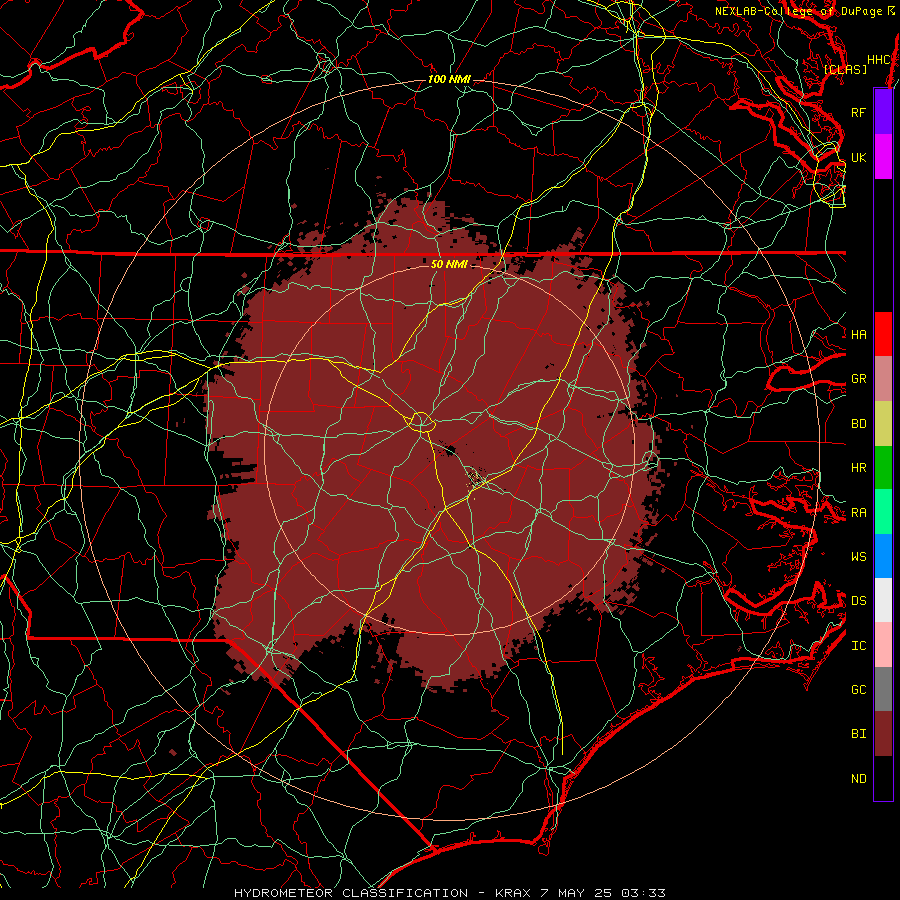Click the 'BI' legend label

(859, 734)
